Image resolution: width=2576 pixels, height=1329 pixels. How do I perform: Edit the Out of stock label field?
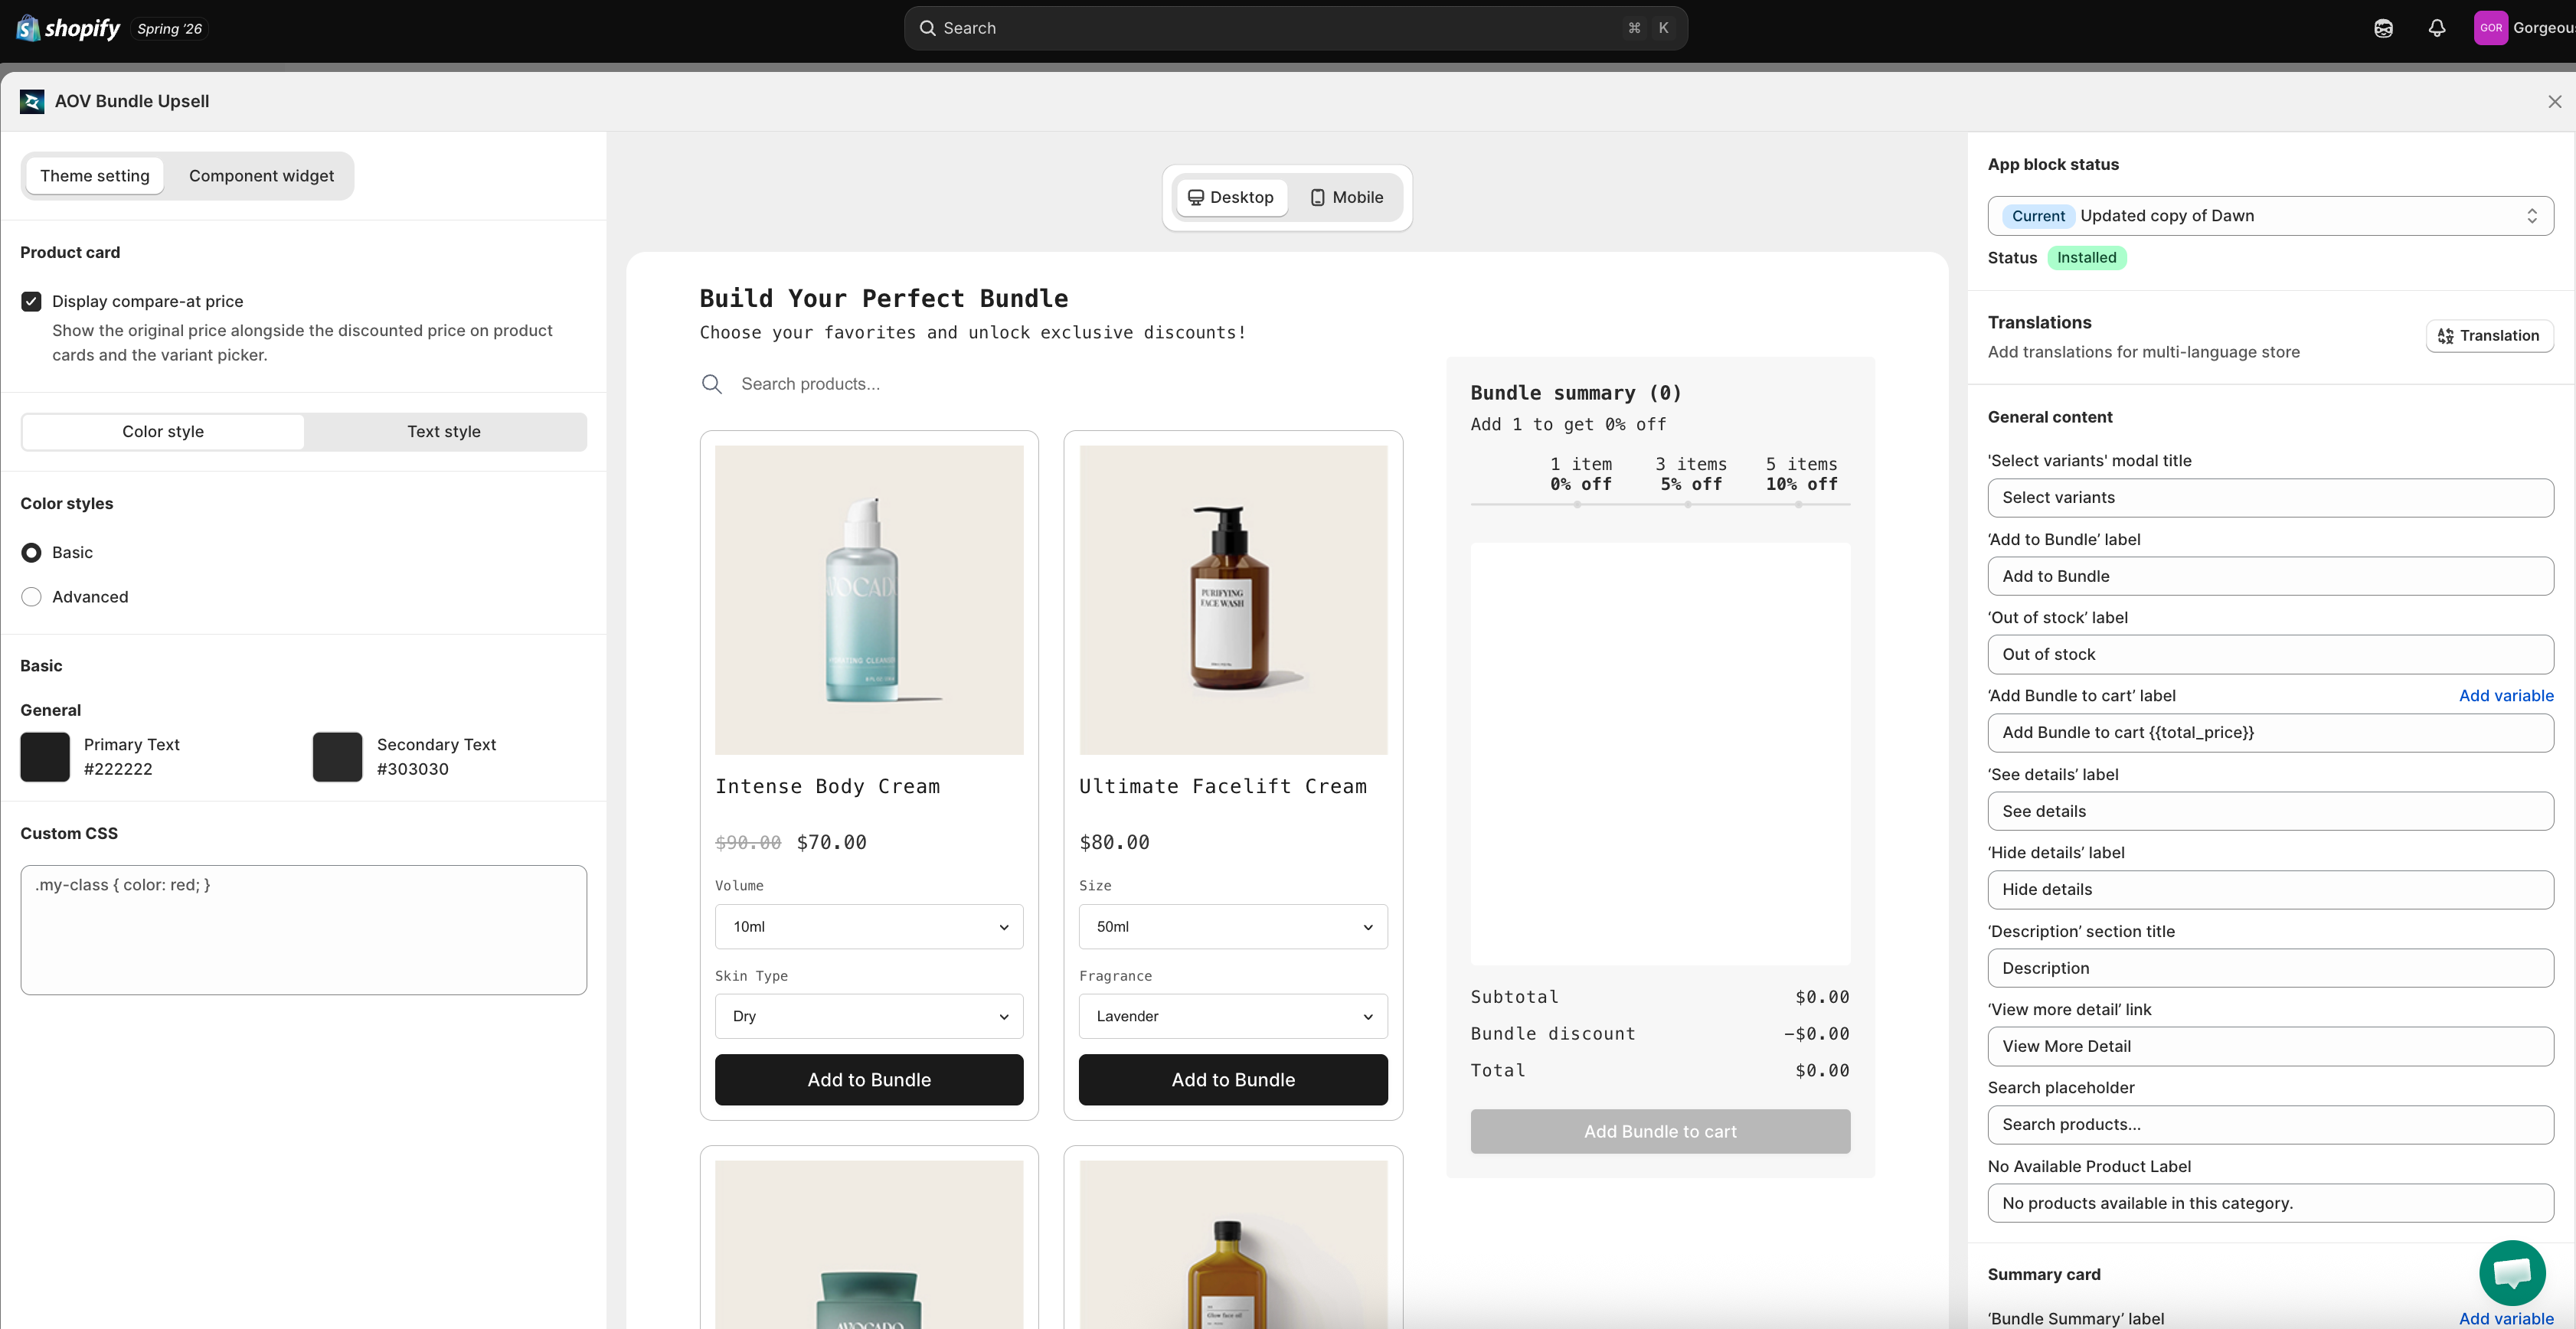pyautogui.click(x=2270, y=655)
